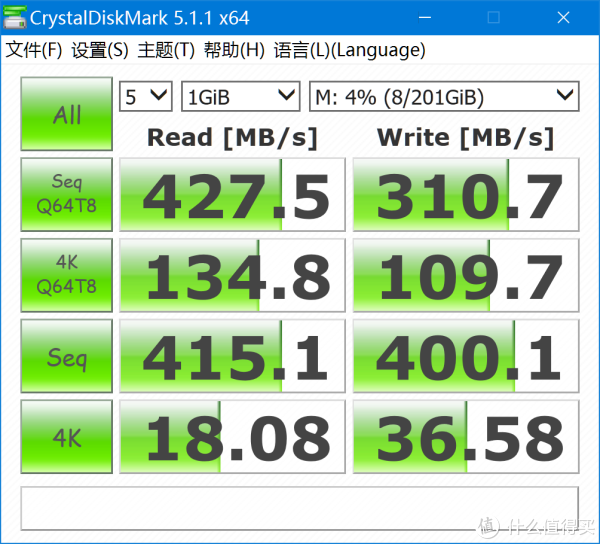Select the 4K Q64T8 write result 109.7
The height and width of the screenshot is (544, 600).
click(466, 275)
